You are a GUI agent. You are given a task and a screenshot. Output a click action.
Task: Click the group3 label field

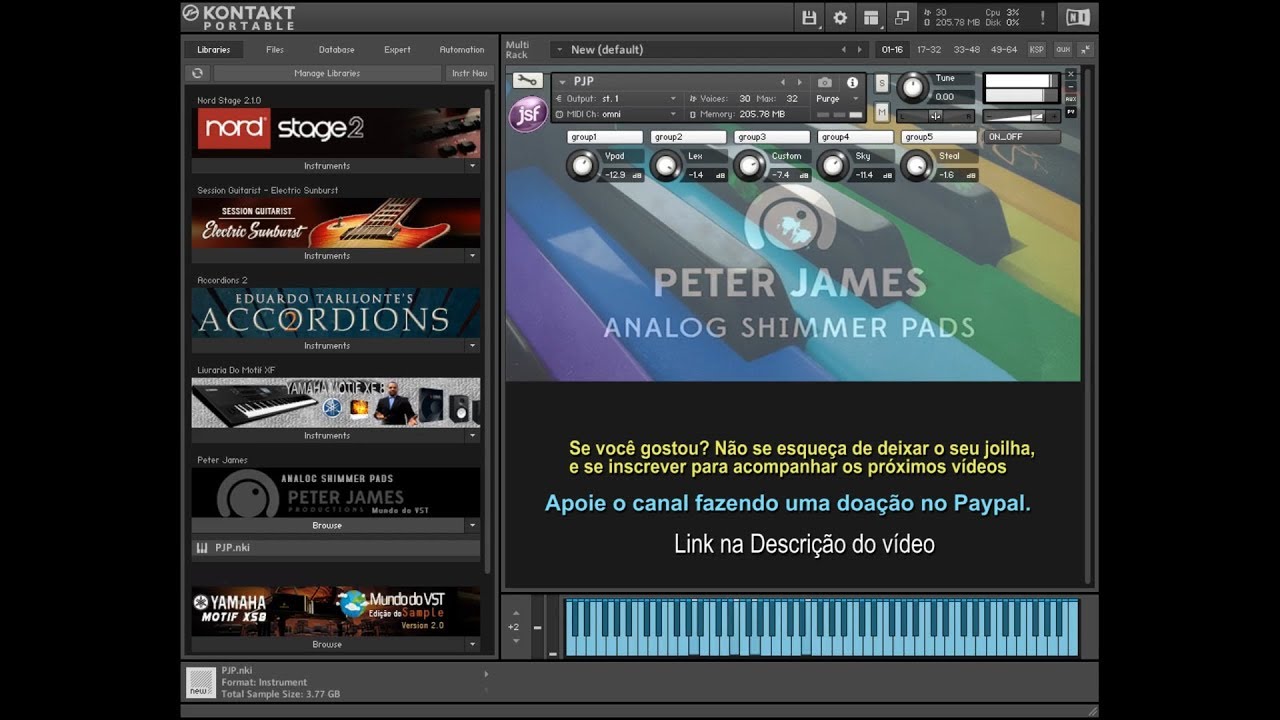click(772, 137)
